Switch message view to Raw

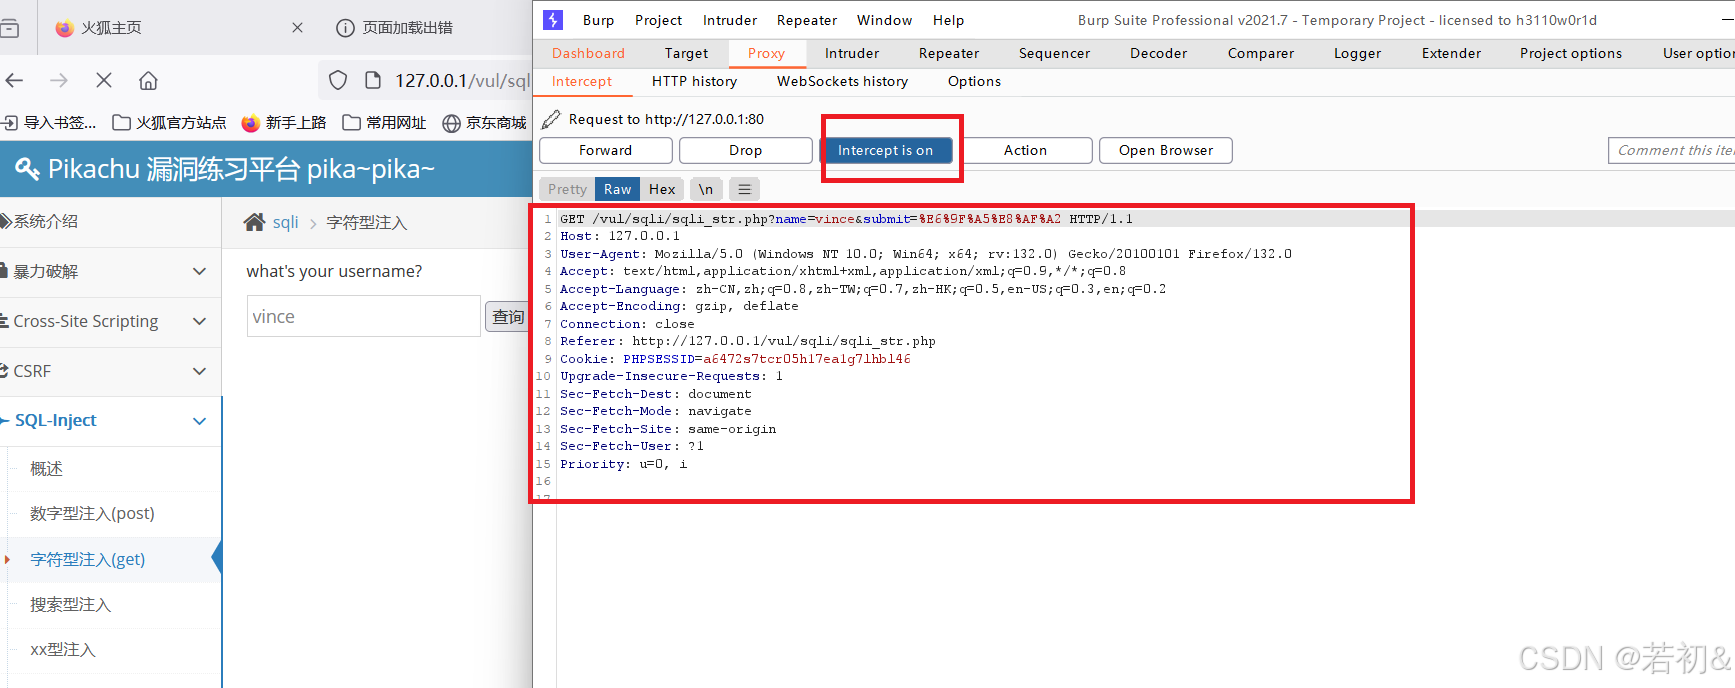pos(617,189)
